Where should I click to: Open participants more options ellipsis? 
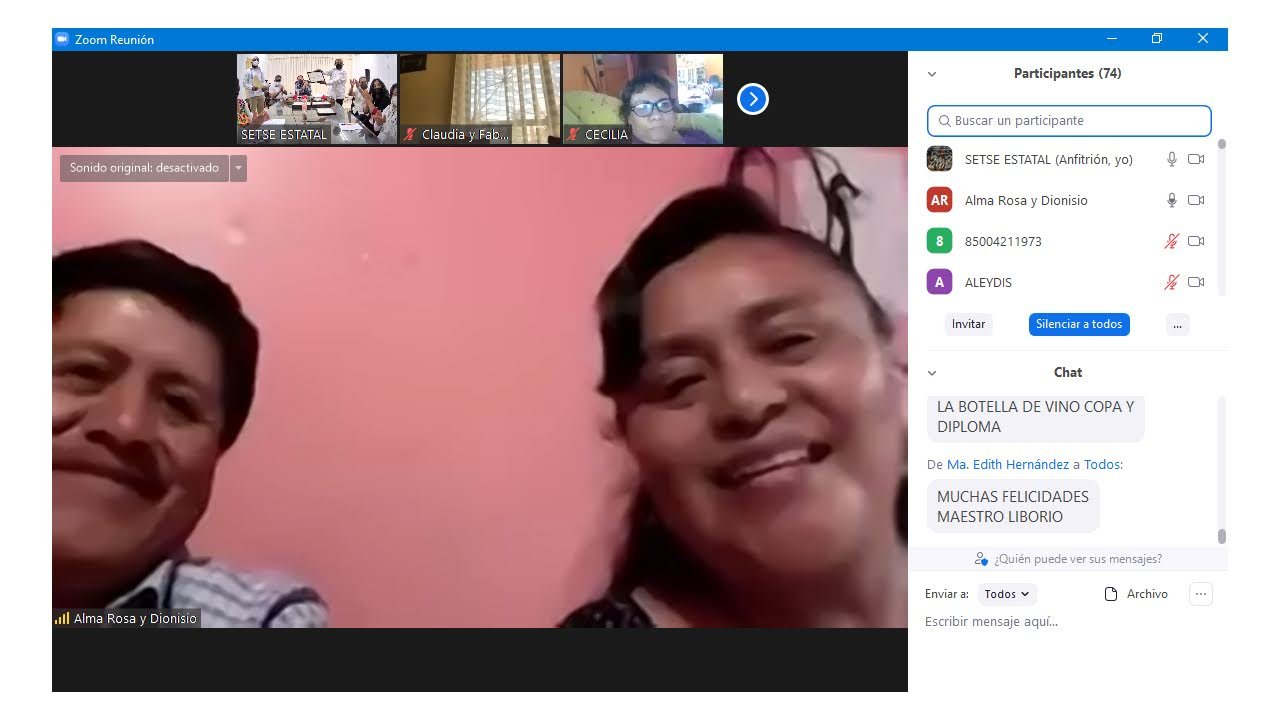coord(1177,324)
